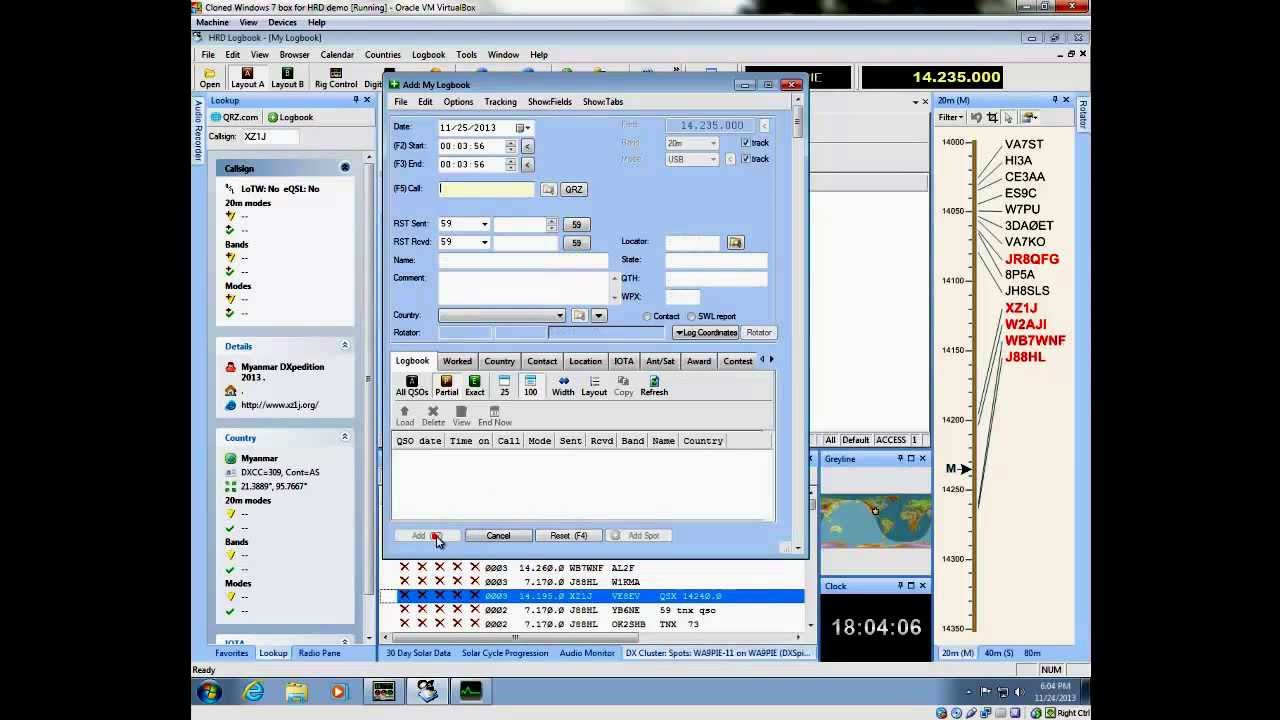Open the RST Rcvd dropdown
This screenshot has height=720, width=1280.
pyautogui.click(x=484, y=242)
